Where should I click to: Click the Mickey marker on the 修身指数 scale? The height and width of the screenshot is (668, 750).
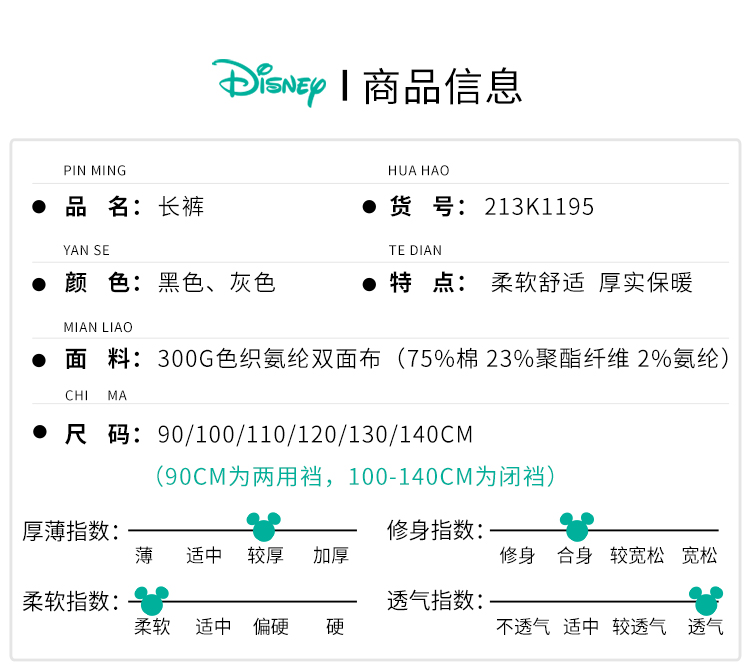point(577,528)
